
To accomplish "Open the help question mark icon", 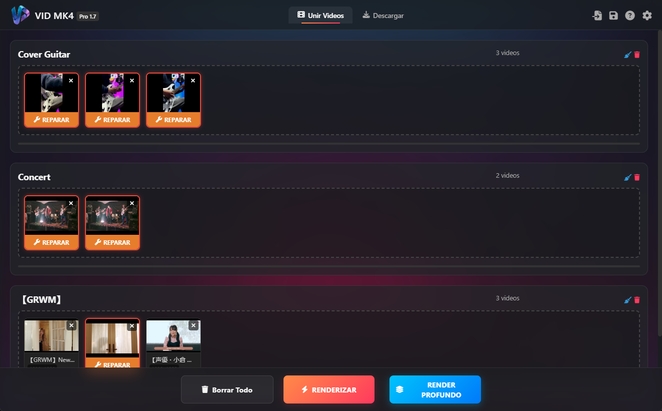I will pyautogui.click(x=630, y=16).
